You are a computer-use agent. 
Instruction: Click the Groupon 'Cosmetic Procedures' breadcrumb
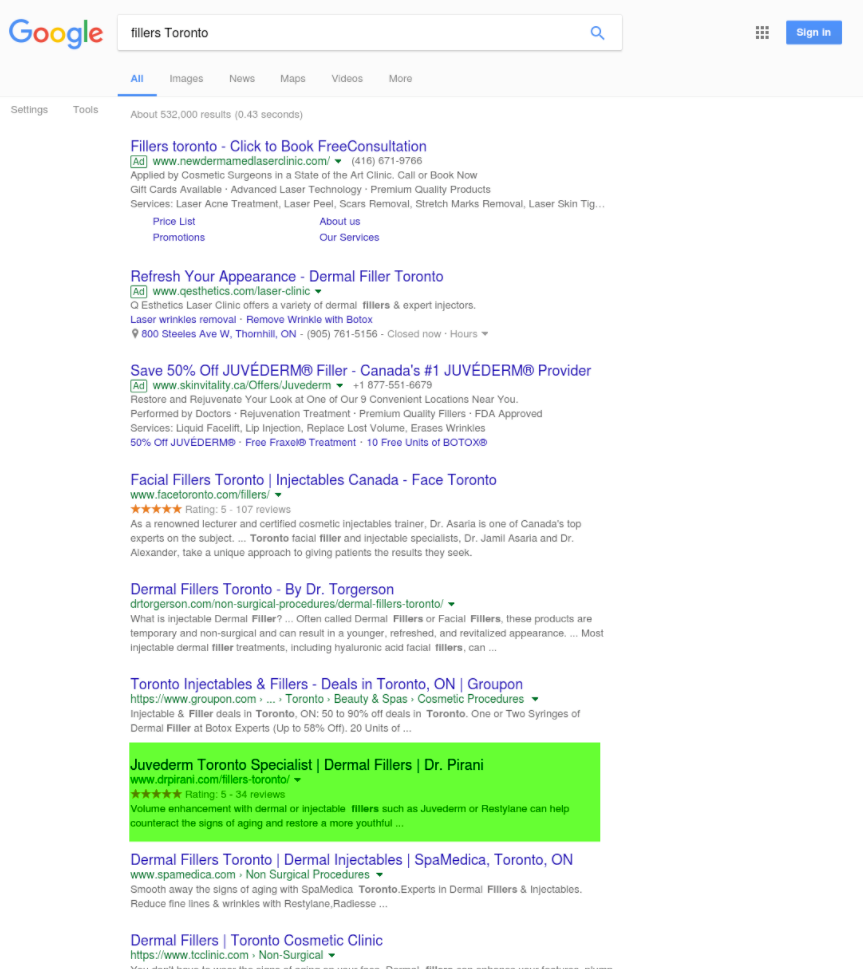[x=470, y=699]
